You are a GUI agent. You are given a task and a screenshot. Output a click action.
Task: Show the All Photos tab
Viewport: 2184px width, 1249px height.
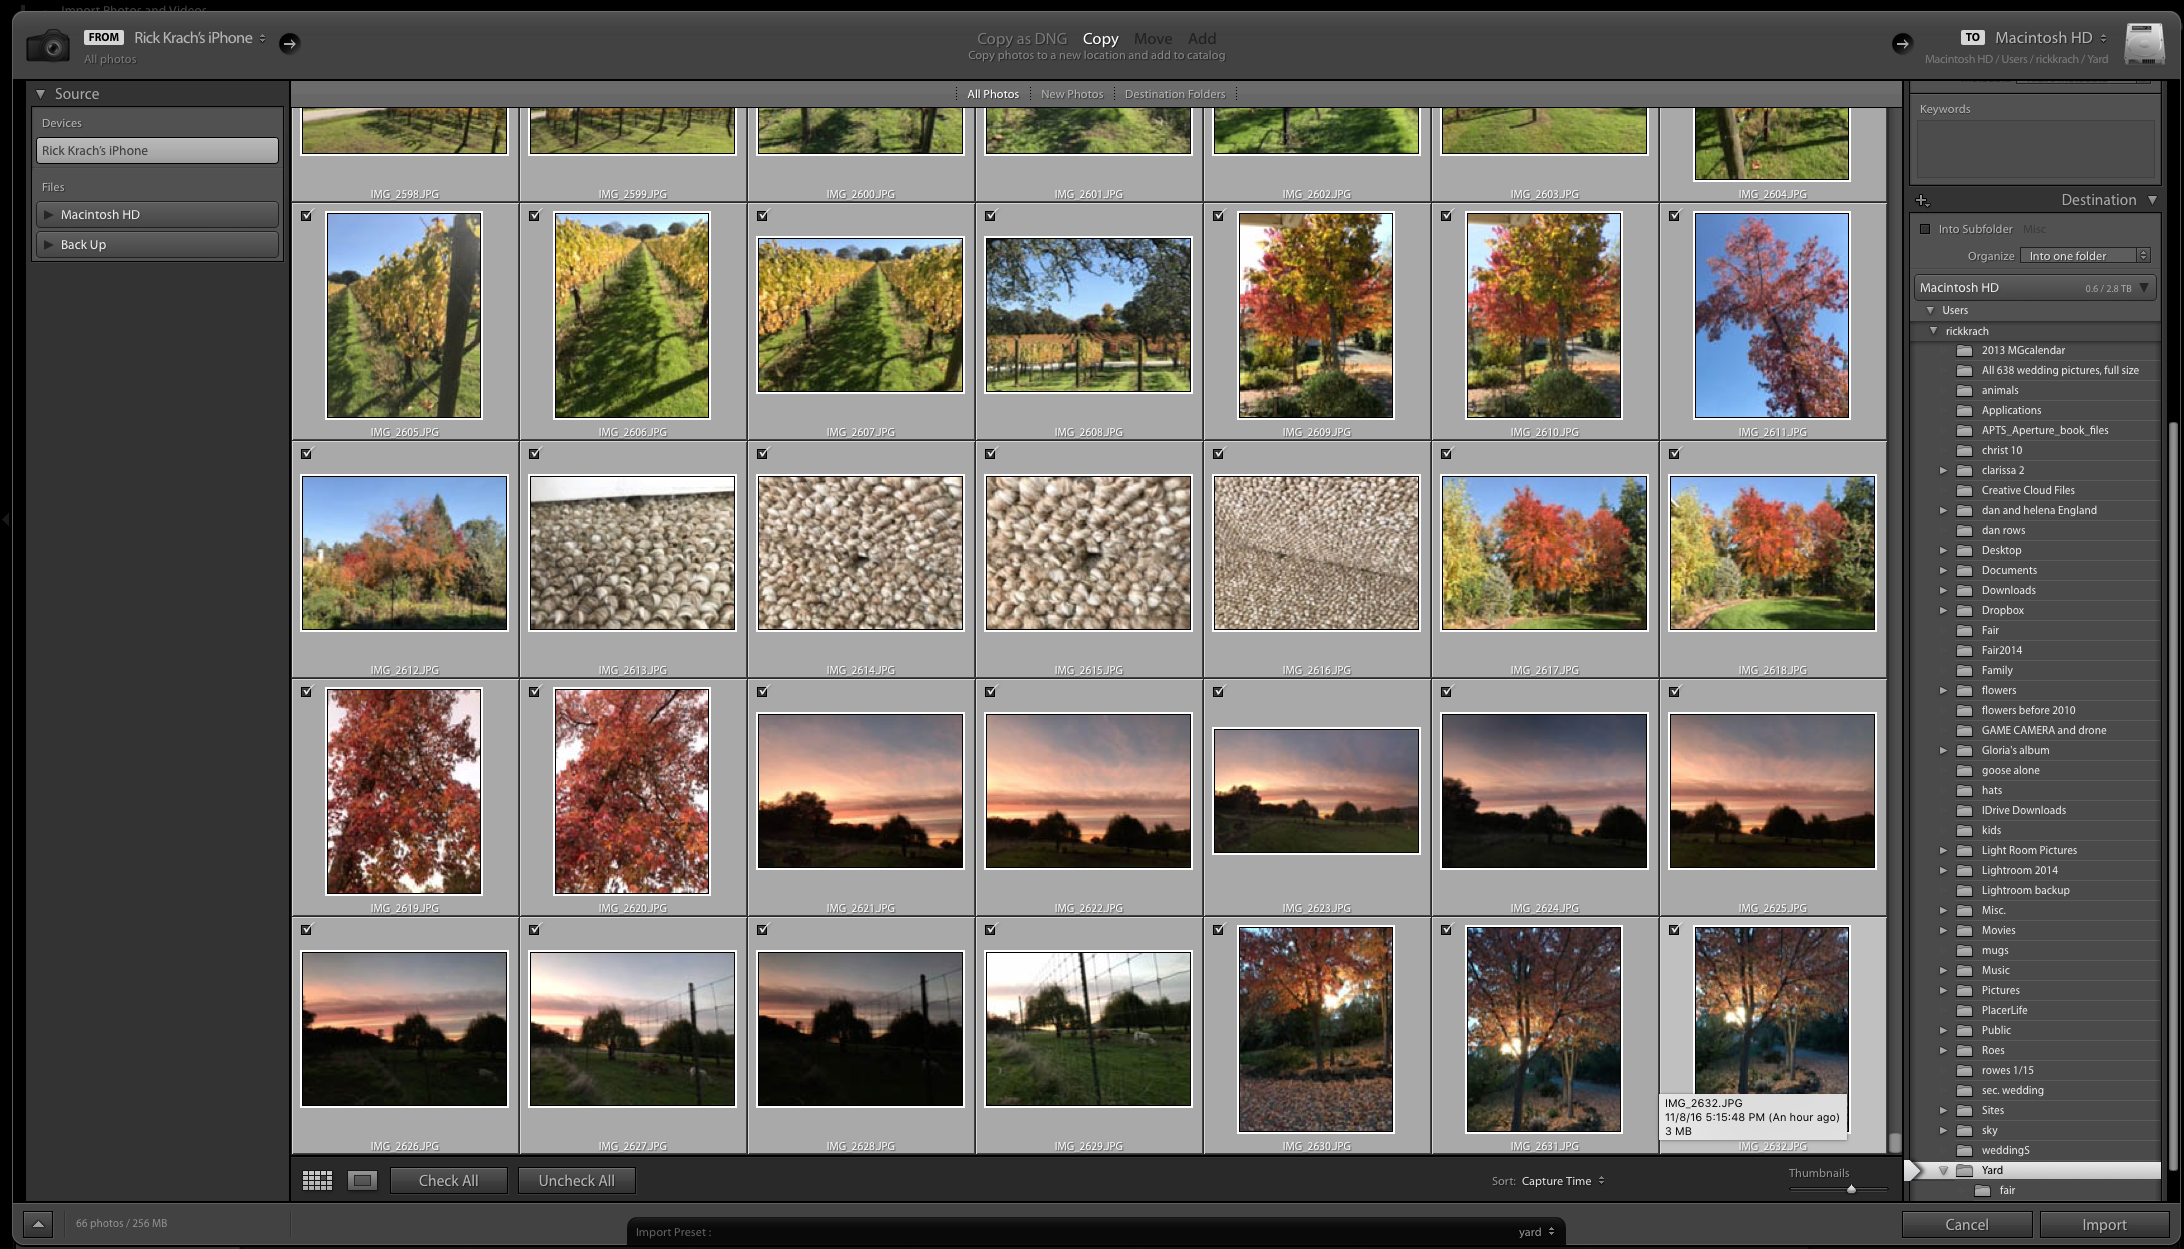(x=993, y=94)
